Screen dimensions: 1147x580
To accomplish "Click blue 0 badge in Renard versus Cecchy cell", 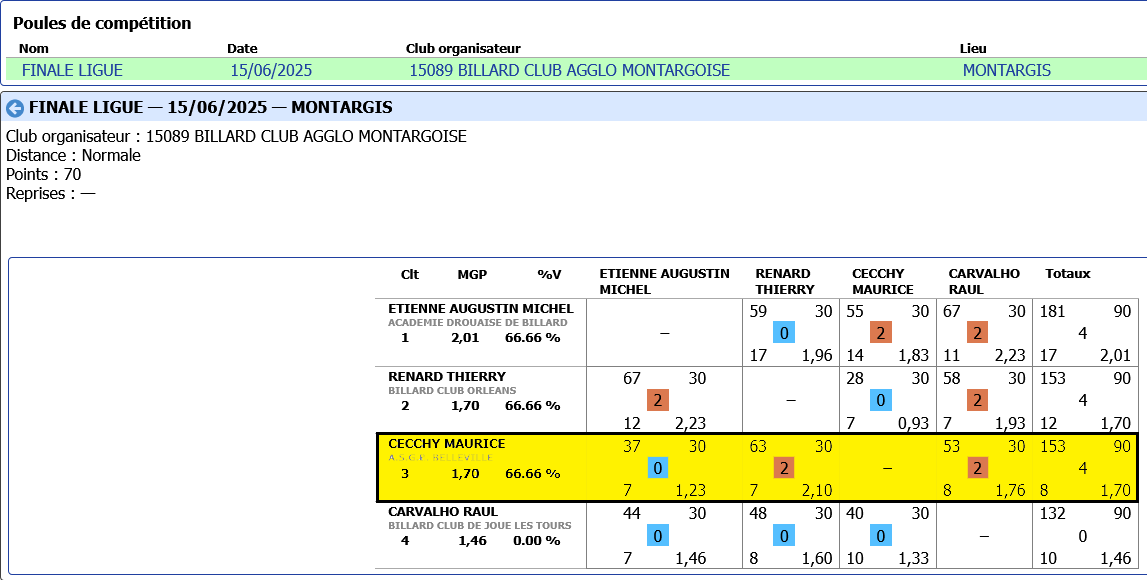I will pos(880,400).
